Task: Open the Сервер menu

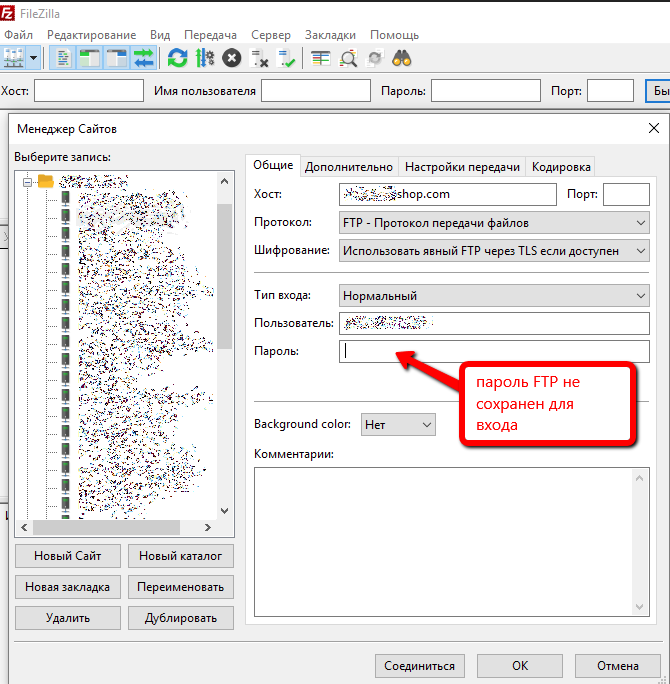Action: click(x=271, y=35)
